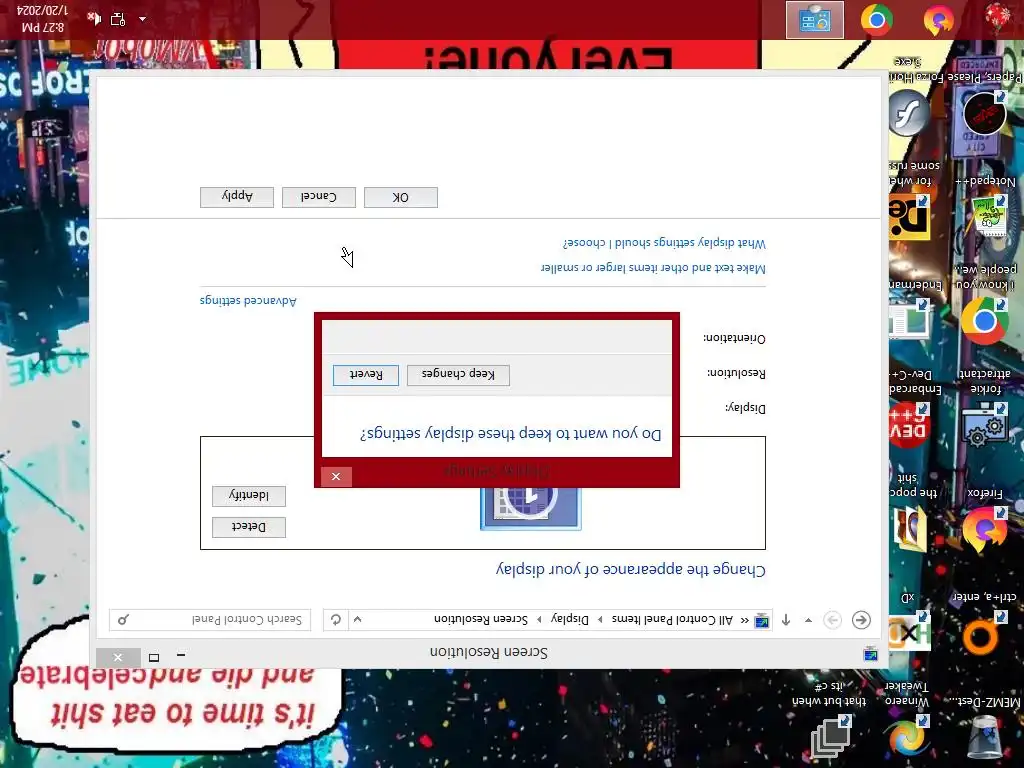Click the 8:27 PM taskbar clock
Image resolution: width=1024 pixels, height=768 pixels.
43,19
